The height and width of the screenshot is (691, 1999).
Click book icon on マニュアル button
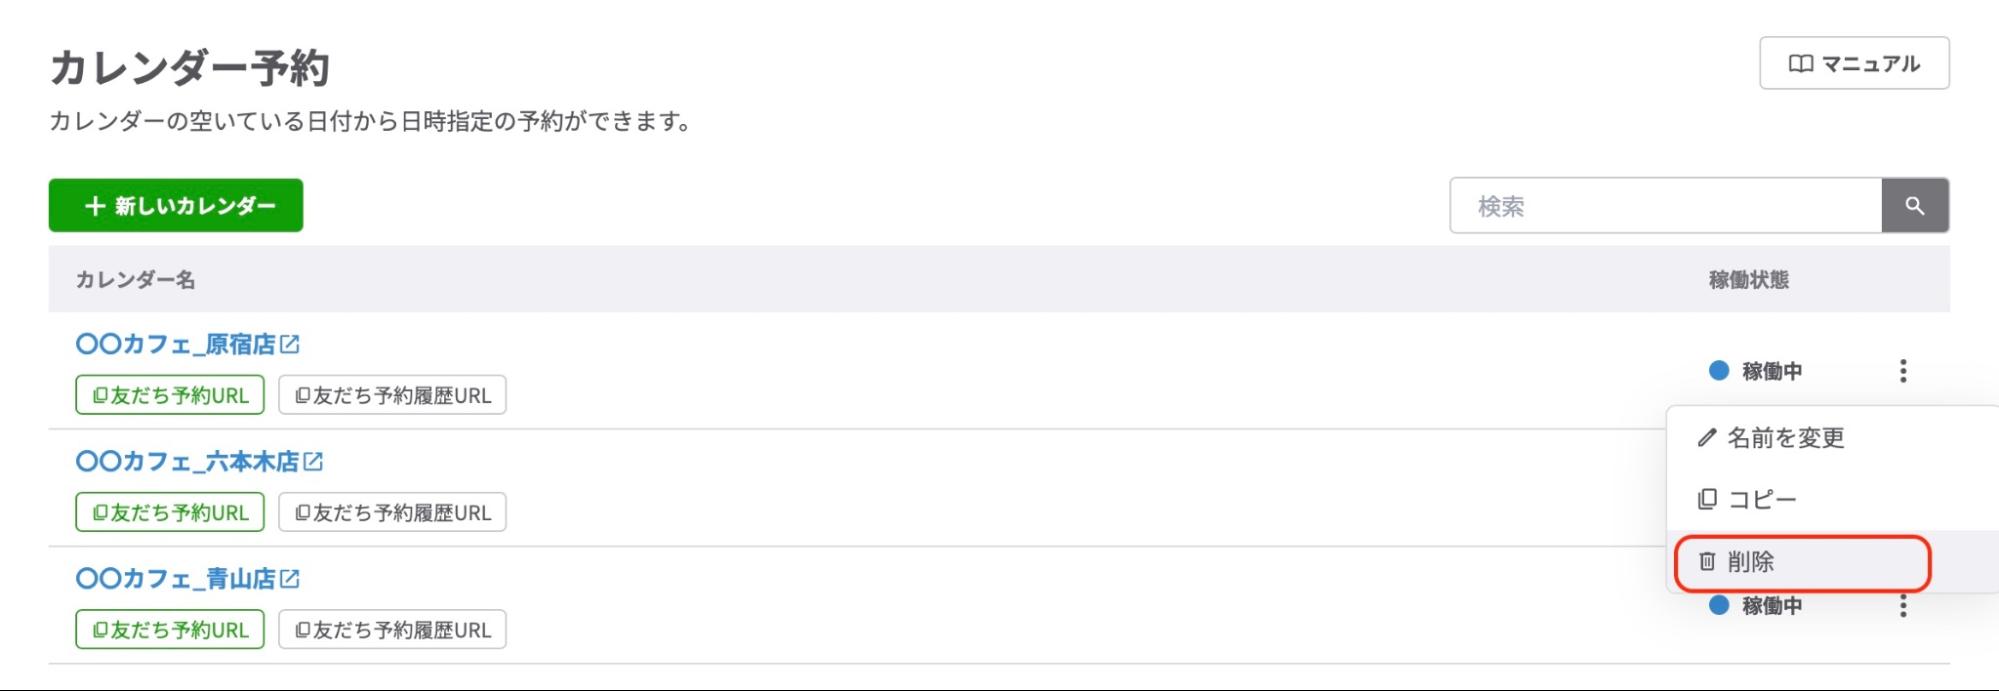[x=1800, y=64]
